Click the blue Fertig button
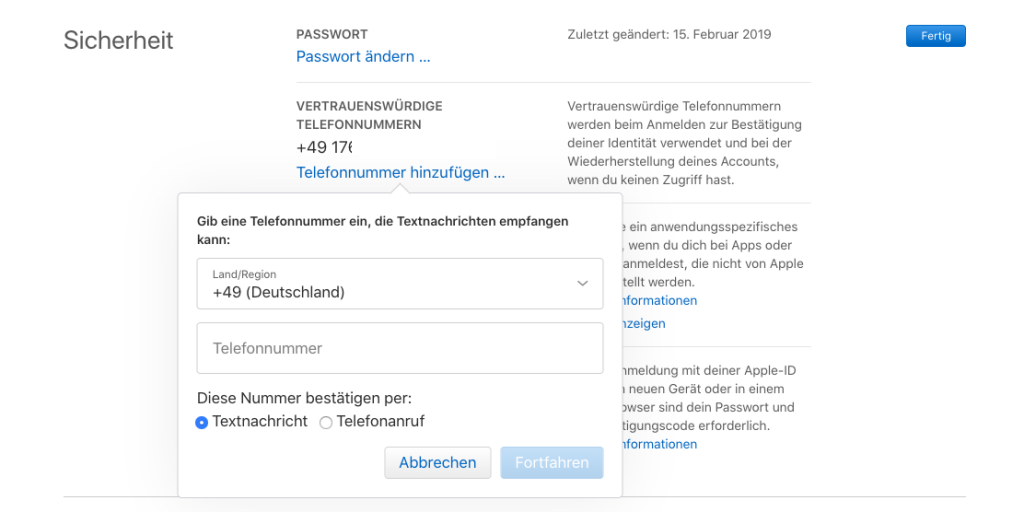This screenshot has height=512, width=1024. point(935,36)
